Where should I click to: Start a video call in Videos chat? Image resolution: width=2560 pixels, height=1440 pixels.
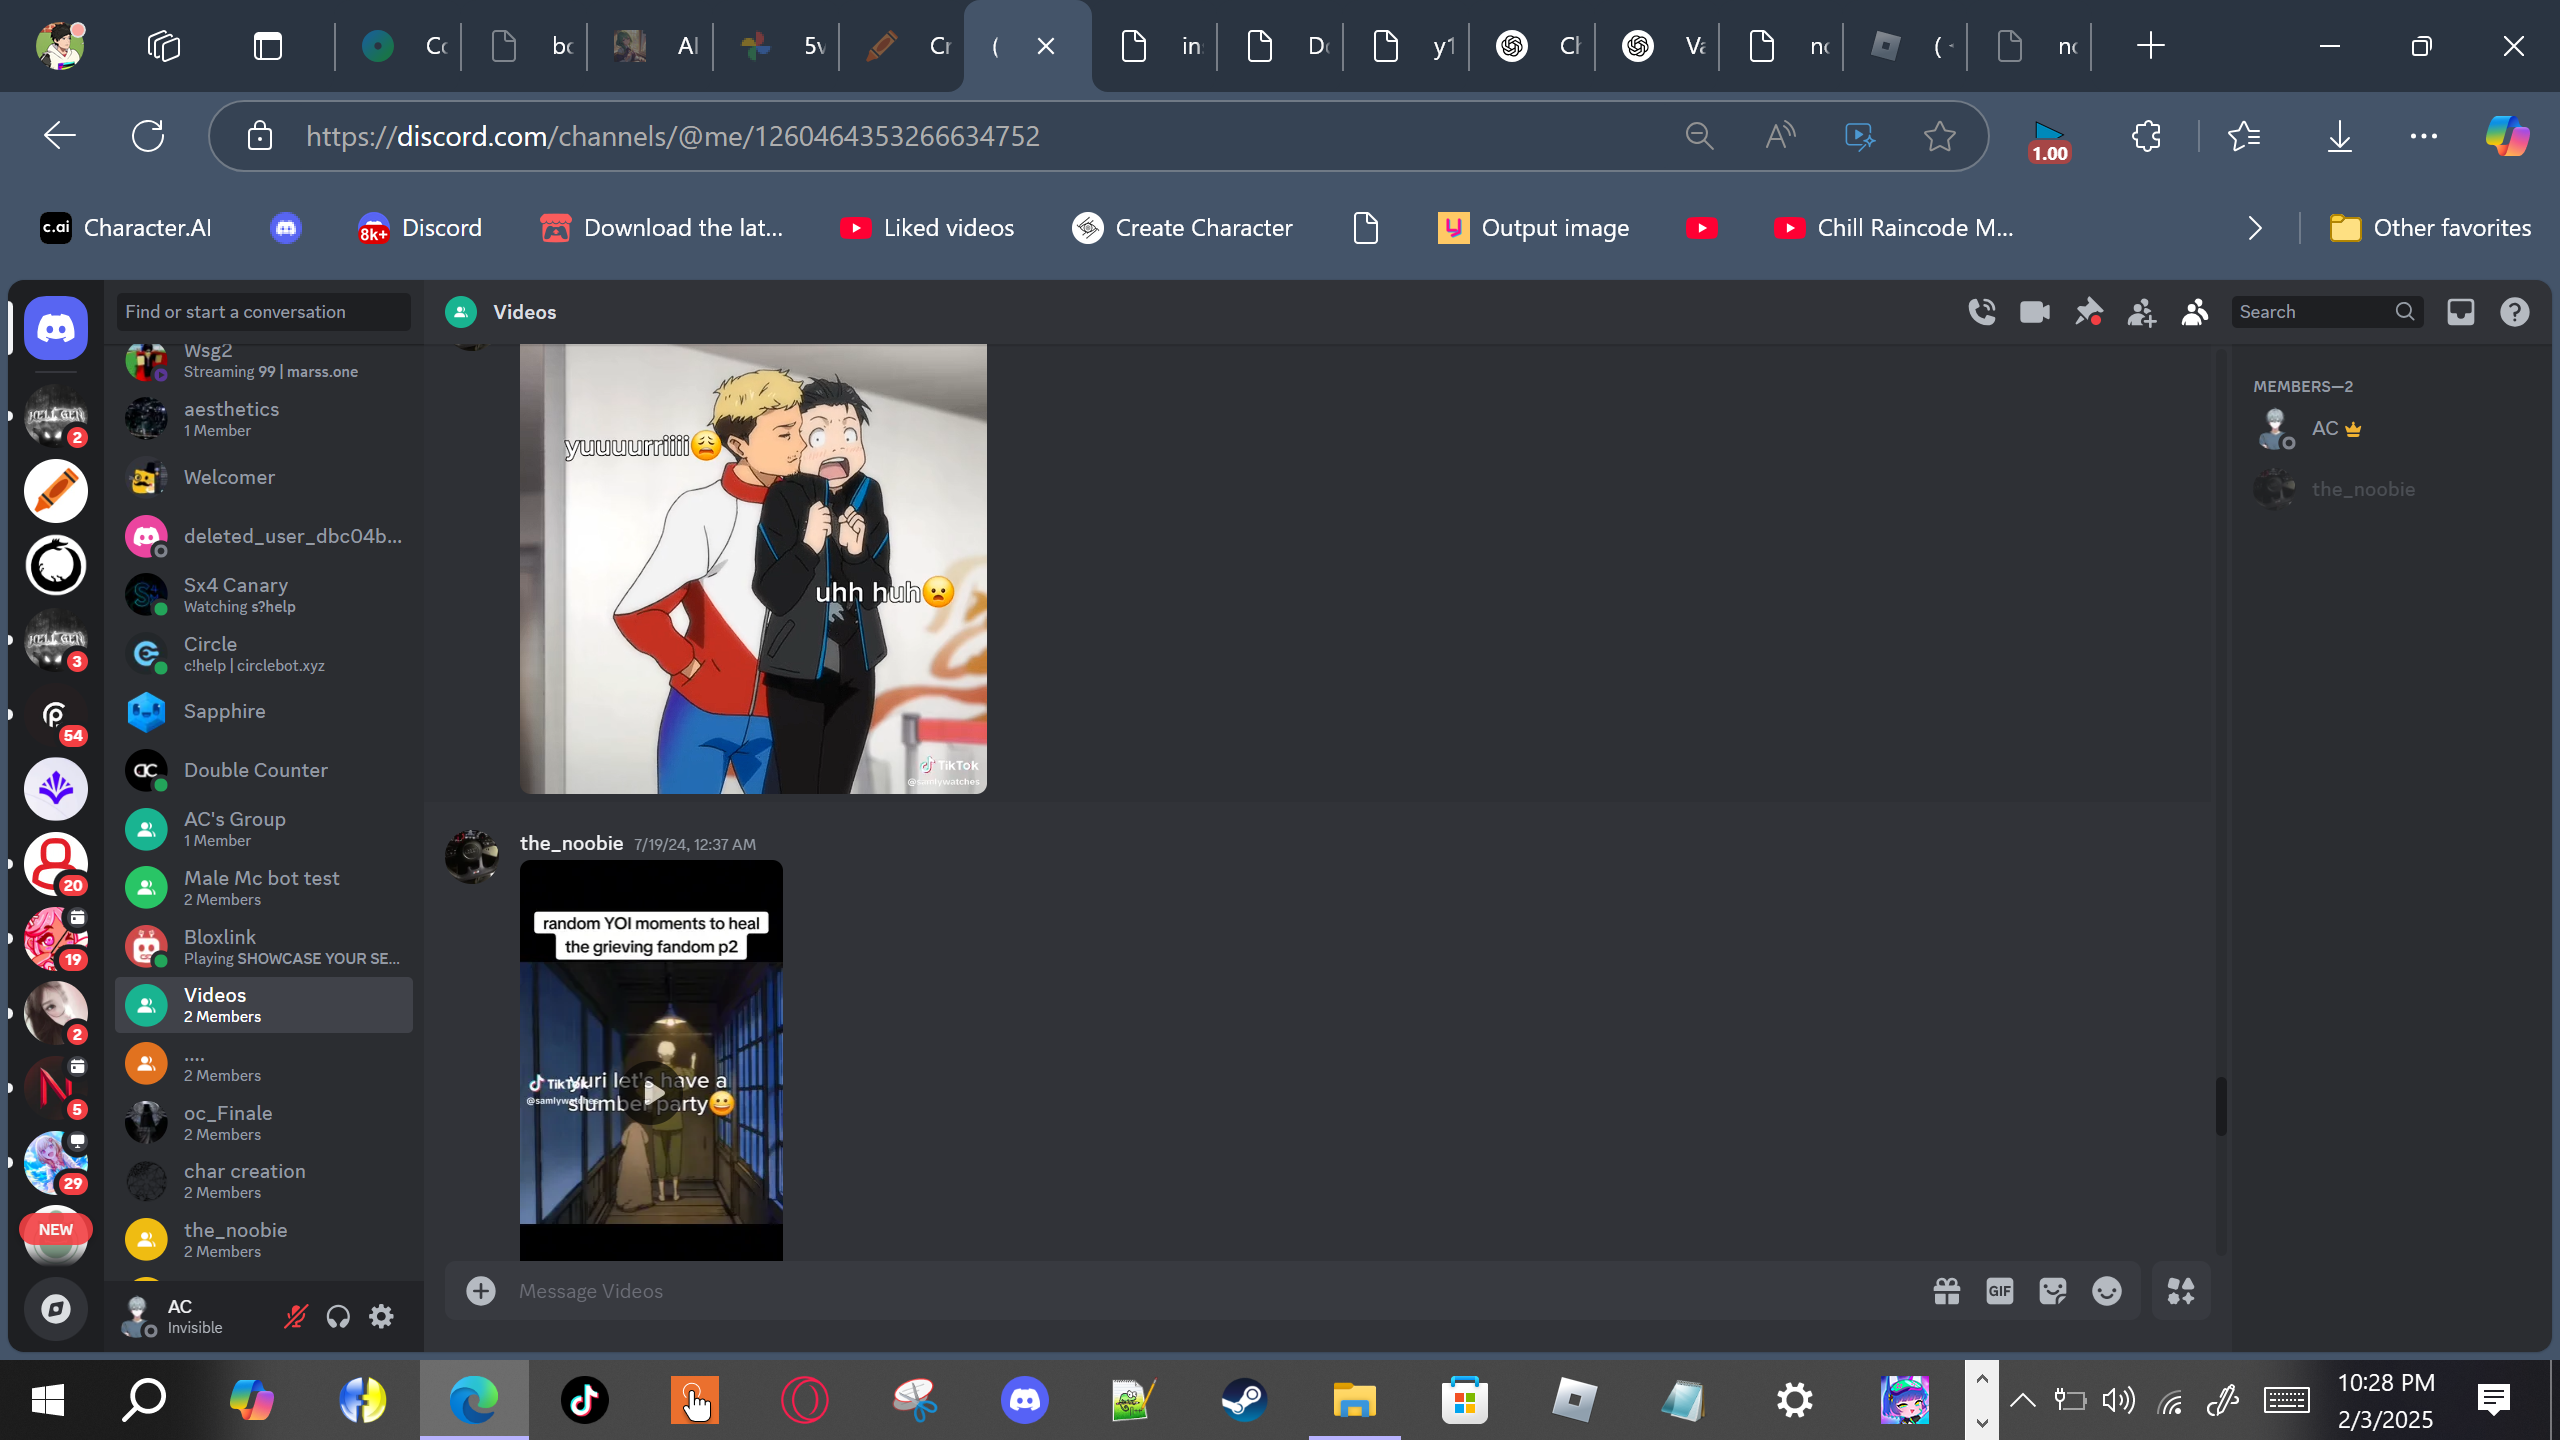[2034, 312]
